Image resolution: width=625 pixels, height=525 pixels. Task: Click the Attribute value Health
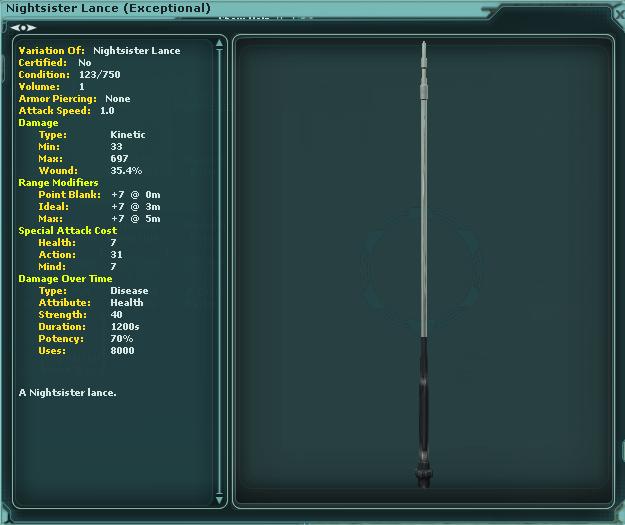[x=127, y=303]
